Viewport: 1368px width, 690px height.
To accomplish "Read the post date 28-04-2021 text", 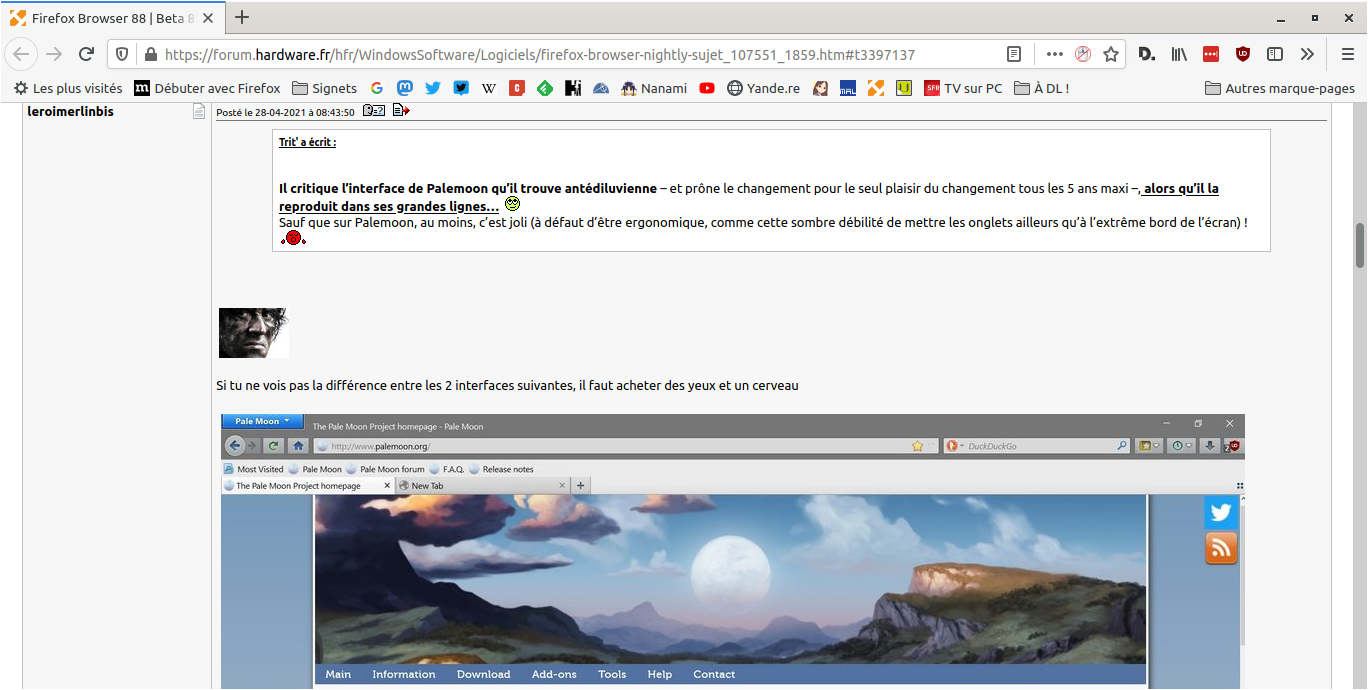I will tap(285, 112).
